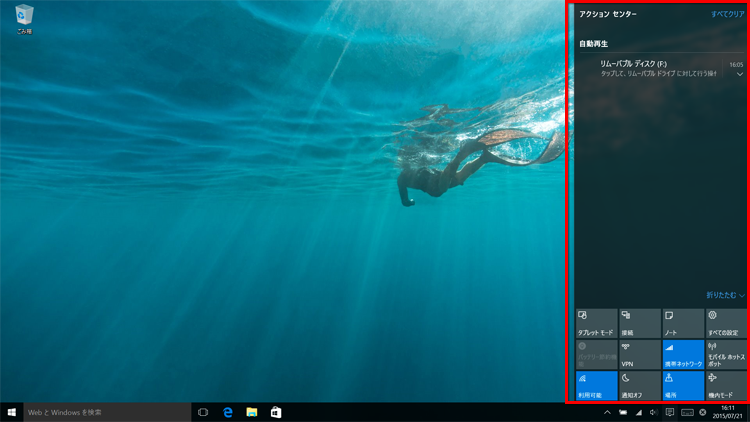
Task: Click the Web と Windows を検索 search box
Action: [x=107, y=412]
